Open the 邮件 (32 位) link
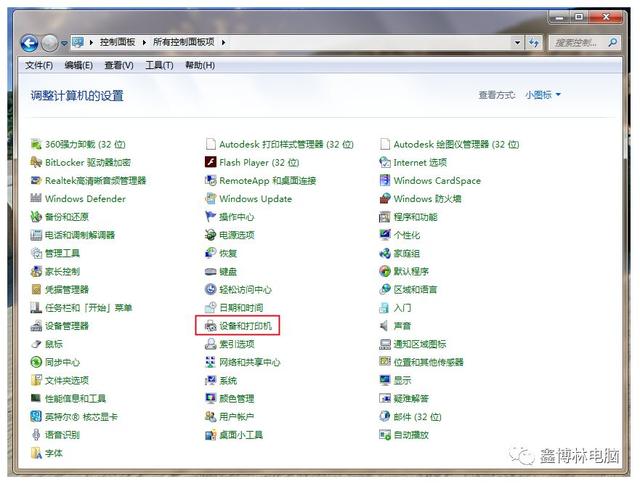 pos(418,417)
